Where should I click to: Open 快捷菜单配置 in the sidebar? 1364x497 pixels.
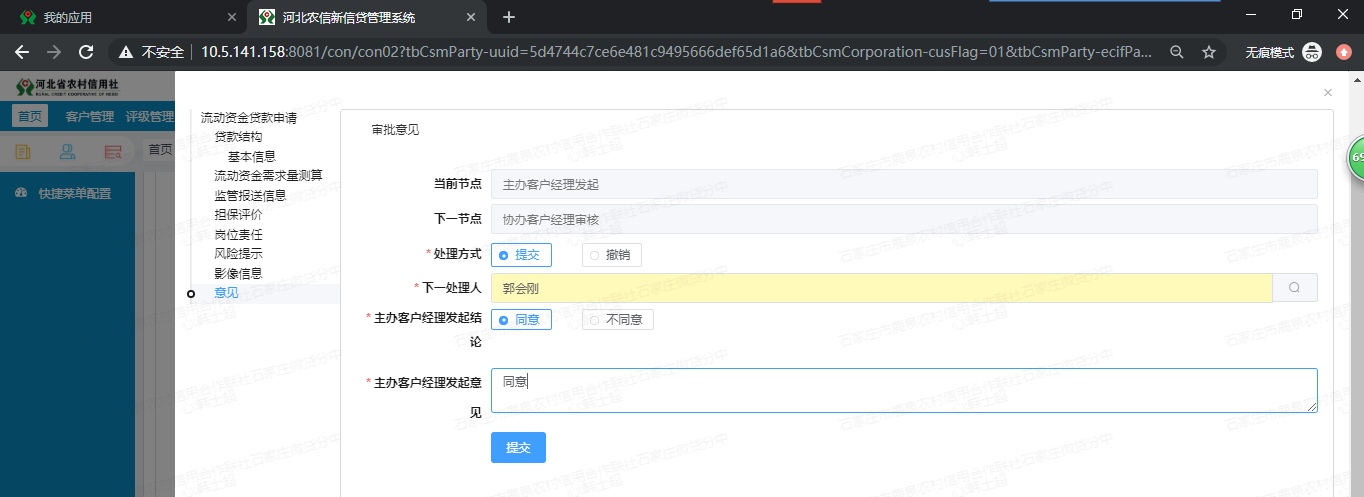[x=74, y=193]
